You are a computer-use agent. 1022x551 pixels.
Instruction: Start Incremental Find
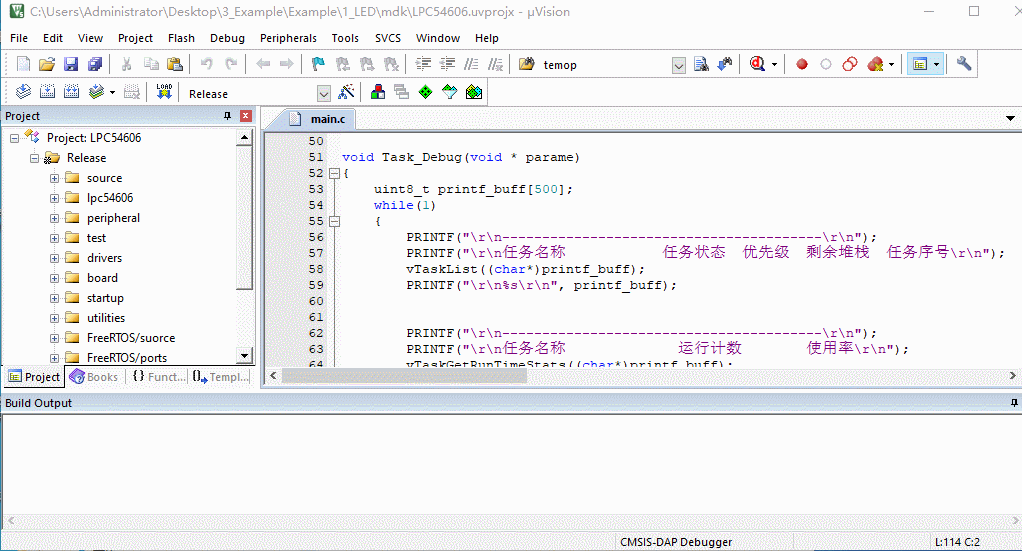725,64
